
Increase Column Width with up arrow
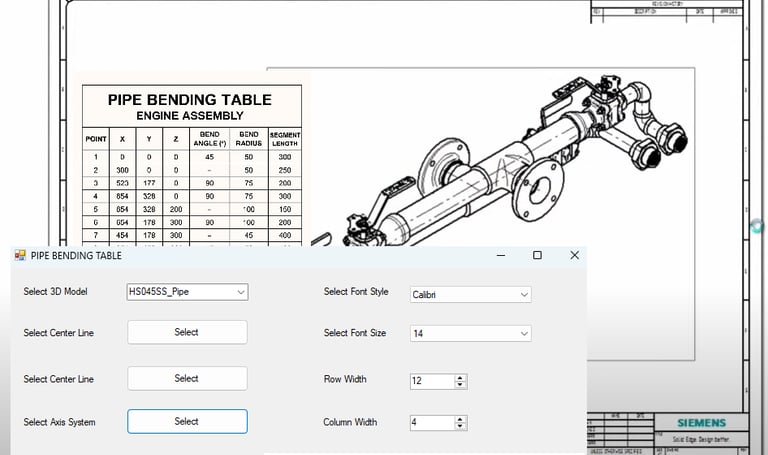[x=460, y=419]
